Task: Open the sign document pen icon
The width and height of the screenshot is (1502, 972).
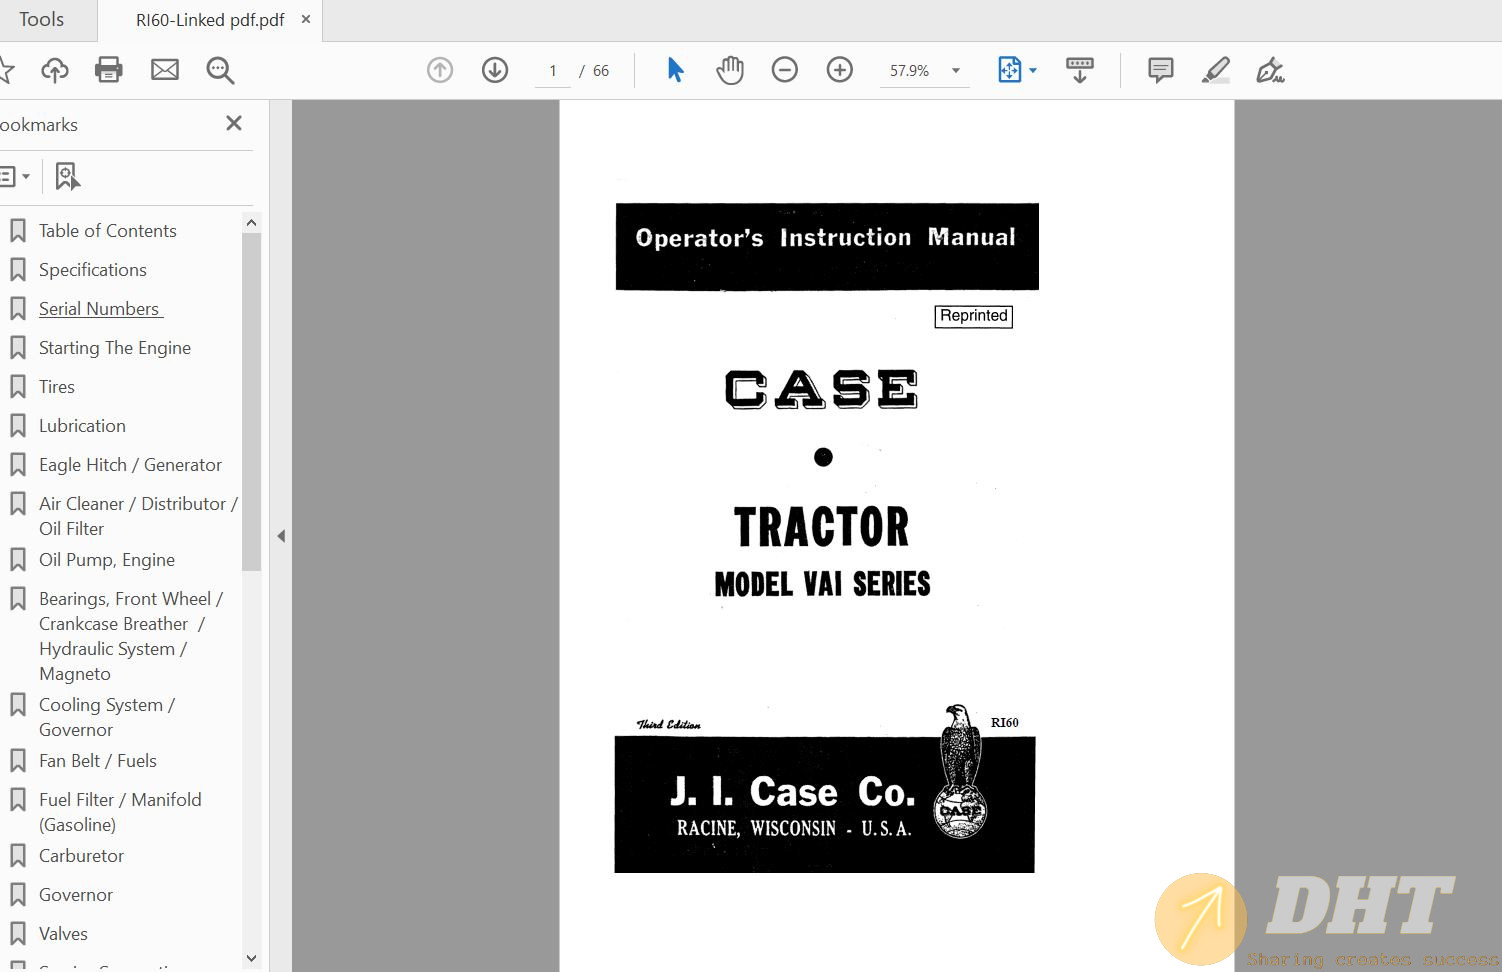Action: pyautogui.click(x=1270, y=70)
